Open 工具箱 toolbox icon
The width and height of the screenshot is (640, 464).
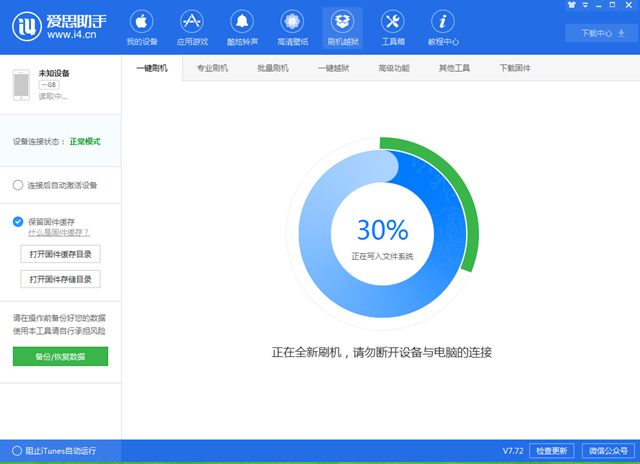(x=392, y=28)
